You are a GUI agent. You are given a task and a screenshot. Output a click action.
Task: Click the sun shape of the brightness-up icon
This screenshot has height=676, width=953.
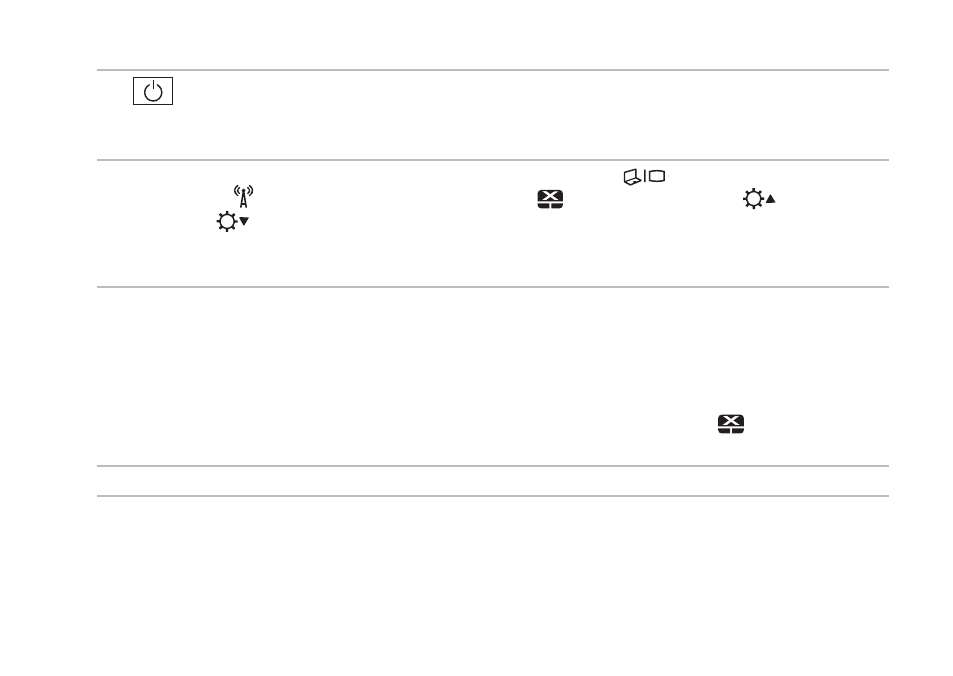click(x=754, y=199)
